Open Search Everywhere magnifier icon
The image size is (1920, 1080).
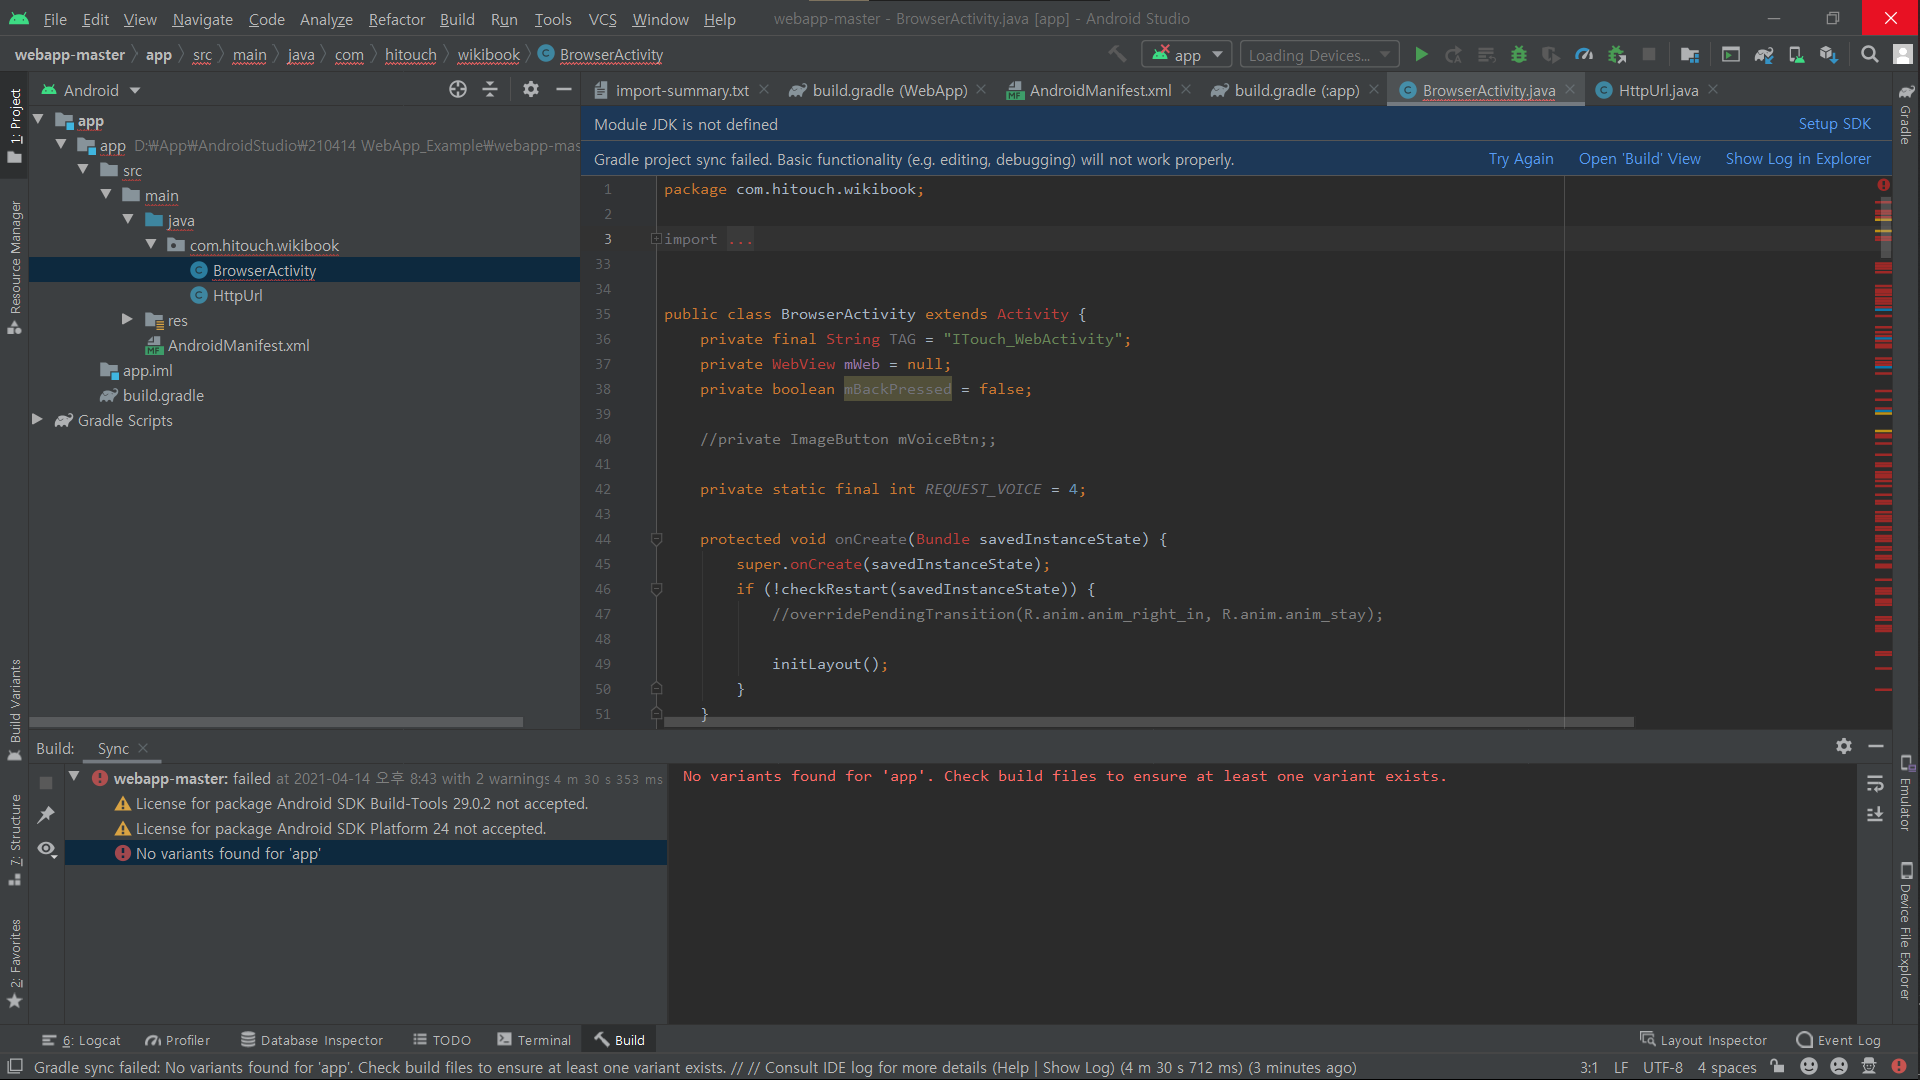[x=1869, y=55]
